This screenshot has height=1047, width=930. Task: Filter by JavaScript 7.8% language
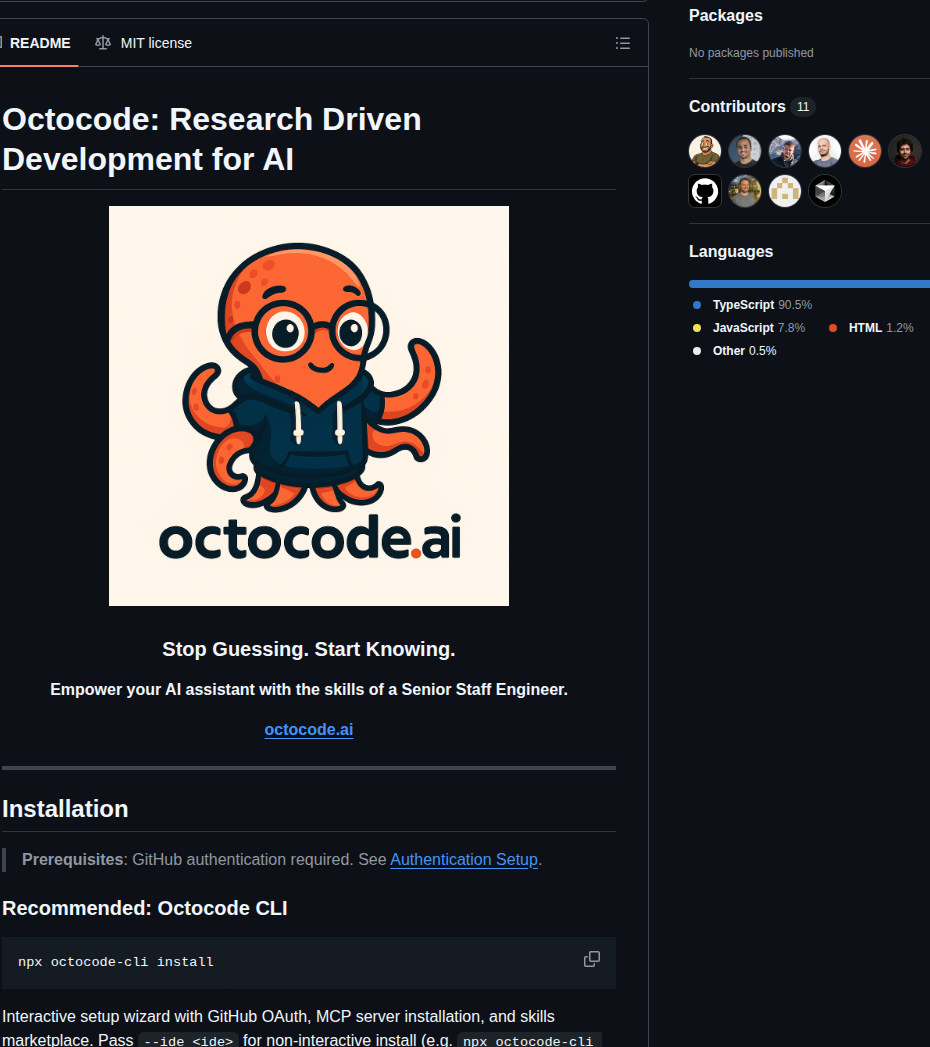tap(758, 328)
